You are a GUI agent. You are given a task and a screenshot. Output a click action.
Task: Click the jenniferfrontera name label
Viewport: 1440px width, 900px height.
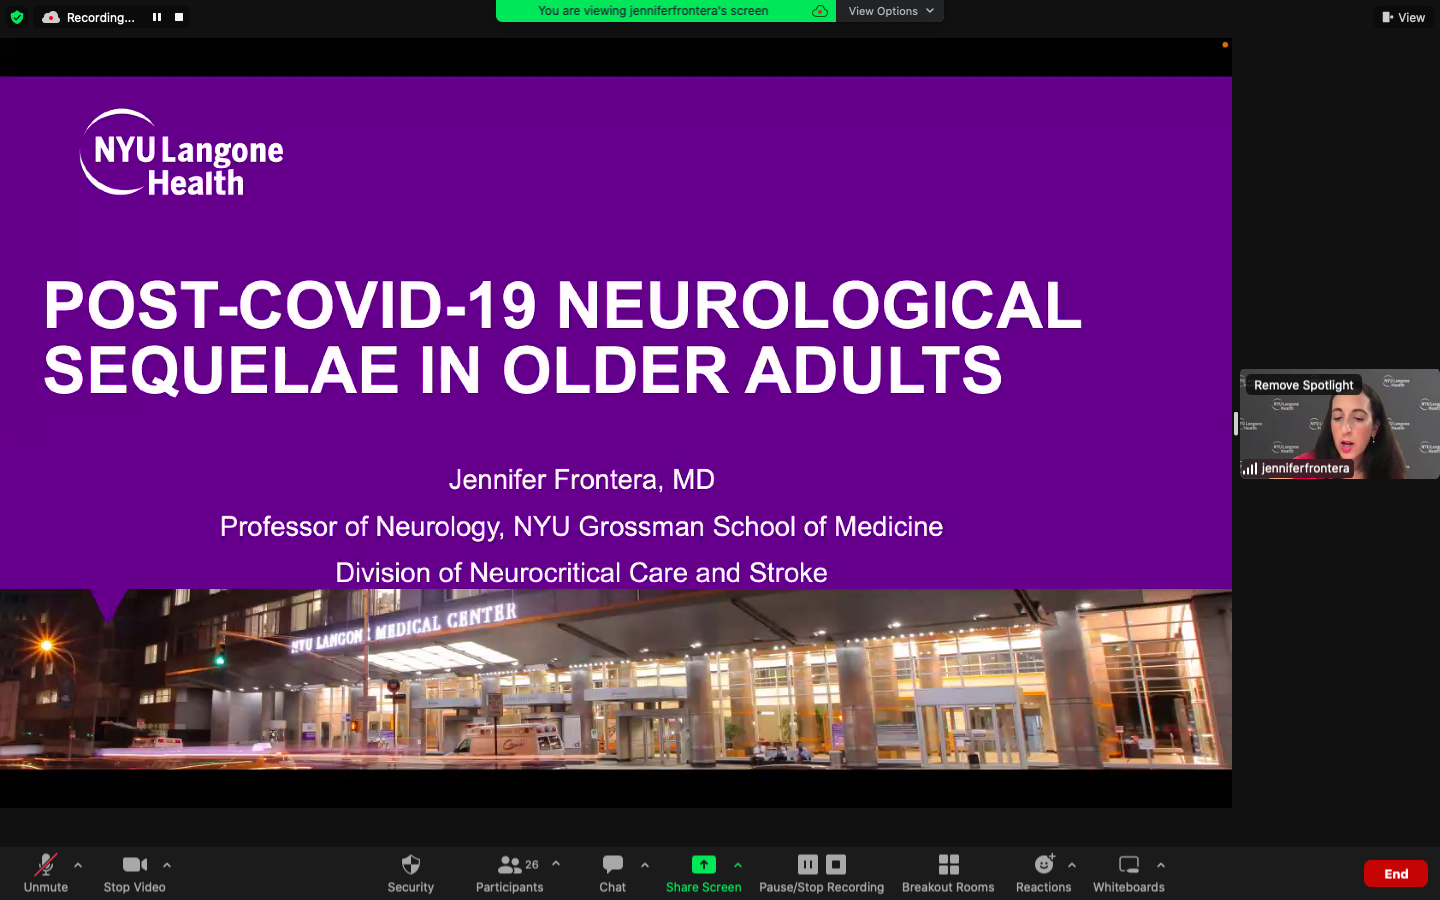point(1306,468)
